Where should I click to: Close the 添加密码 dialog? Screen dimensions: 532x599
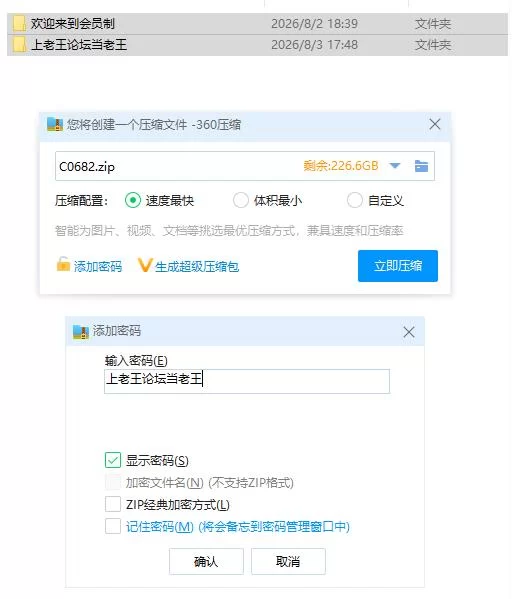click(409, 332)
